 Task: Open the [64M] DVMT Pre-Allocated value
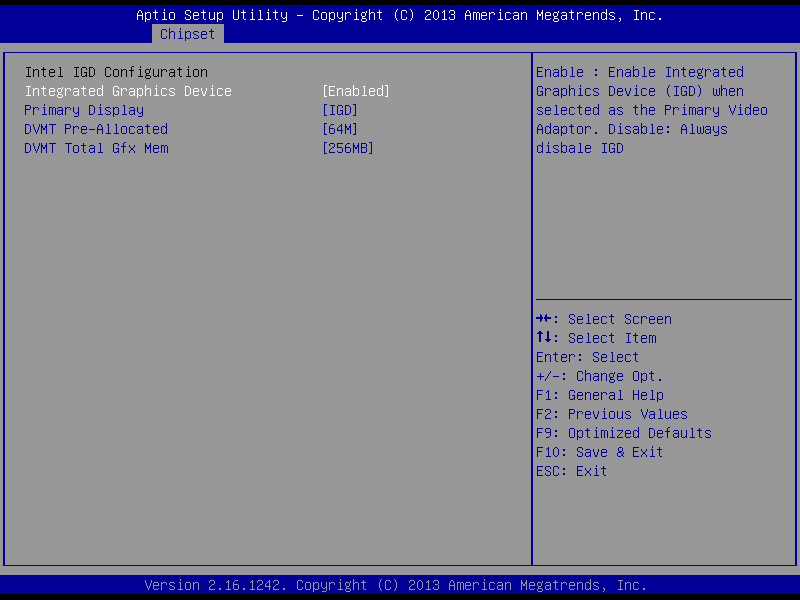[x=339, y=129]
